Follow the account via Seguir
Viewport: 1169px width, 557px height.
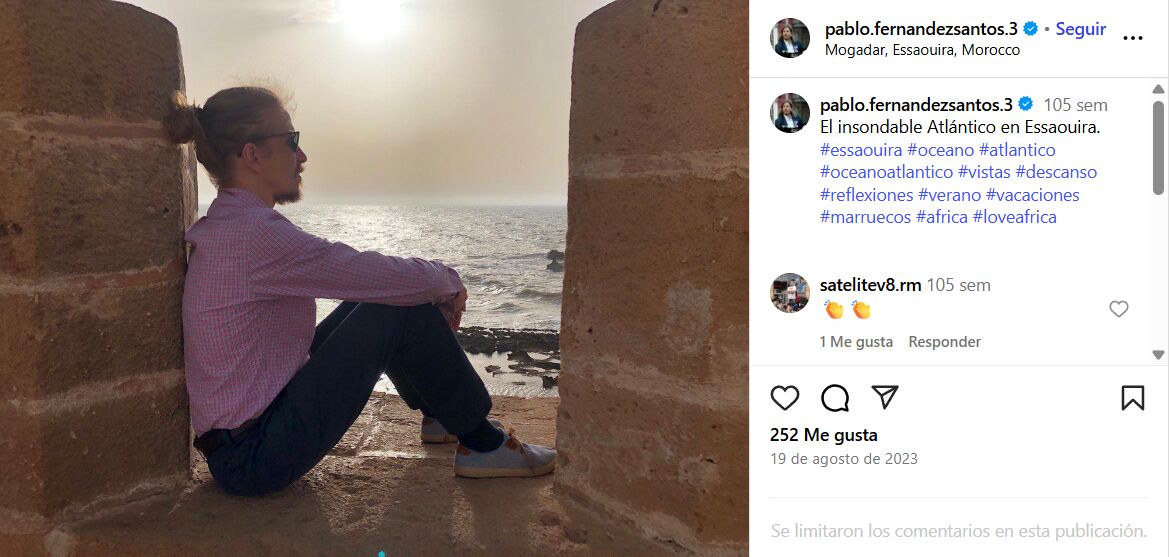(1080, 29)
